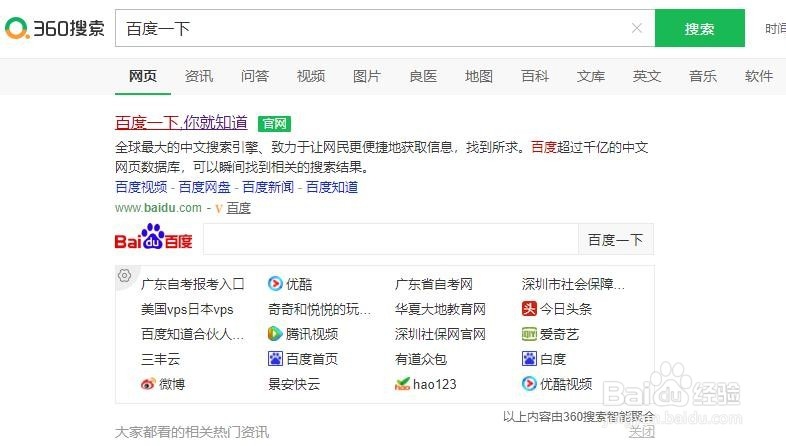Click the Baidu paw logo image

[153, 237]
